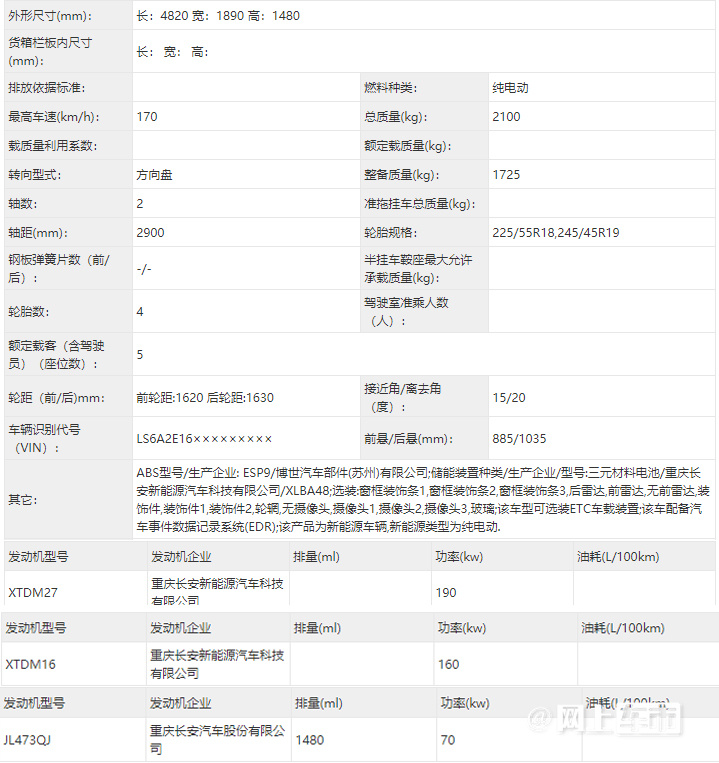Click the 接近角/离去角 label
Viewport: 719px width, 763px height.
pos(402,398)
